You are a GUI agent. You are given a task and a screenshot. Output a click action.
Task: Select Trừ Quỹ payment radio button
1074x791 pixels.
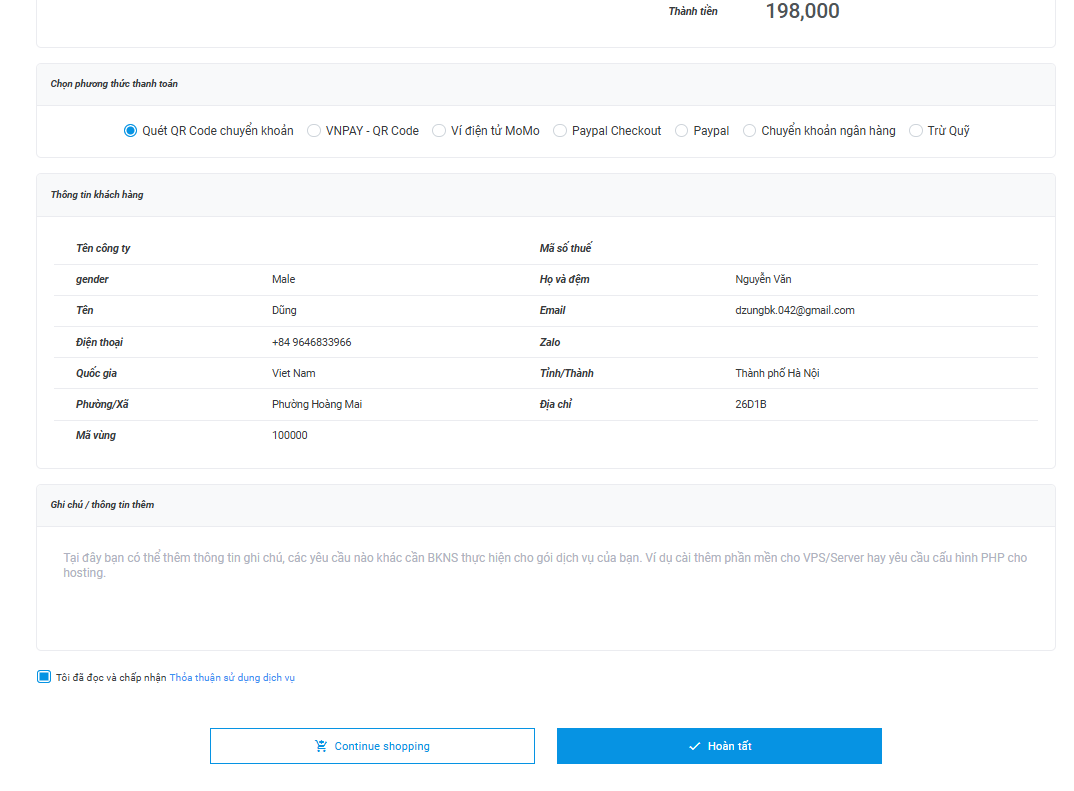tap(916, 131)
